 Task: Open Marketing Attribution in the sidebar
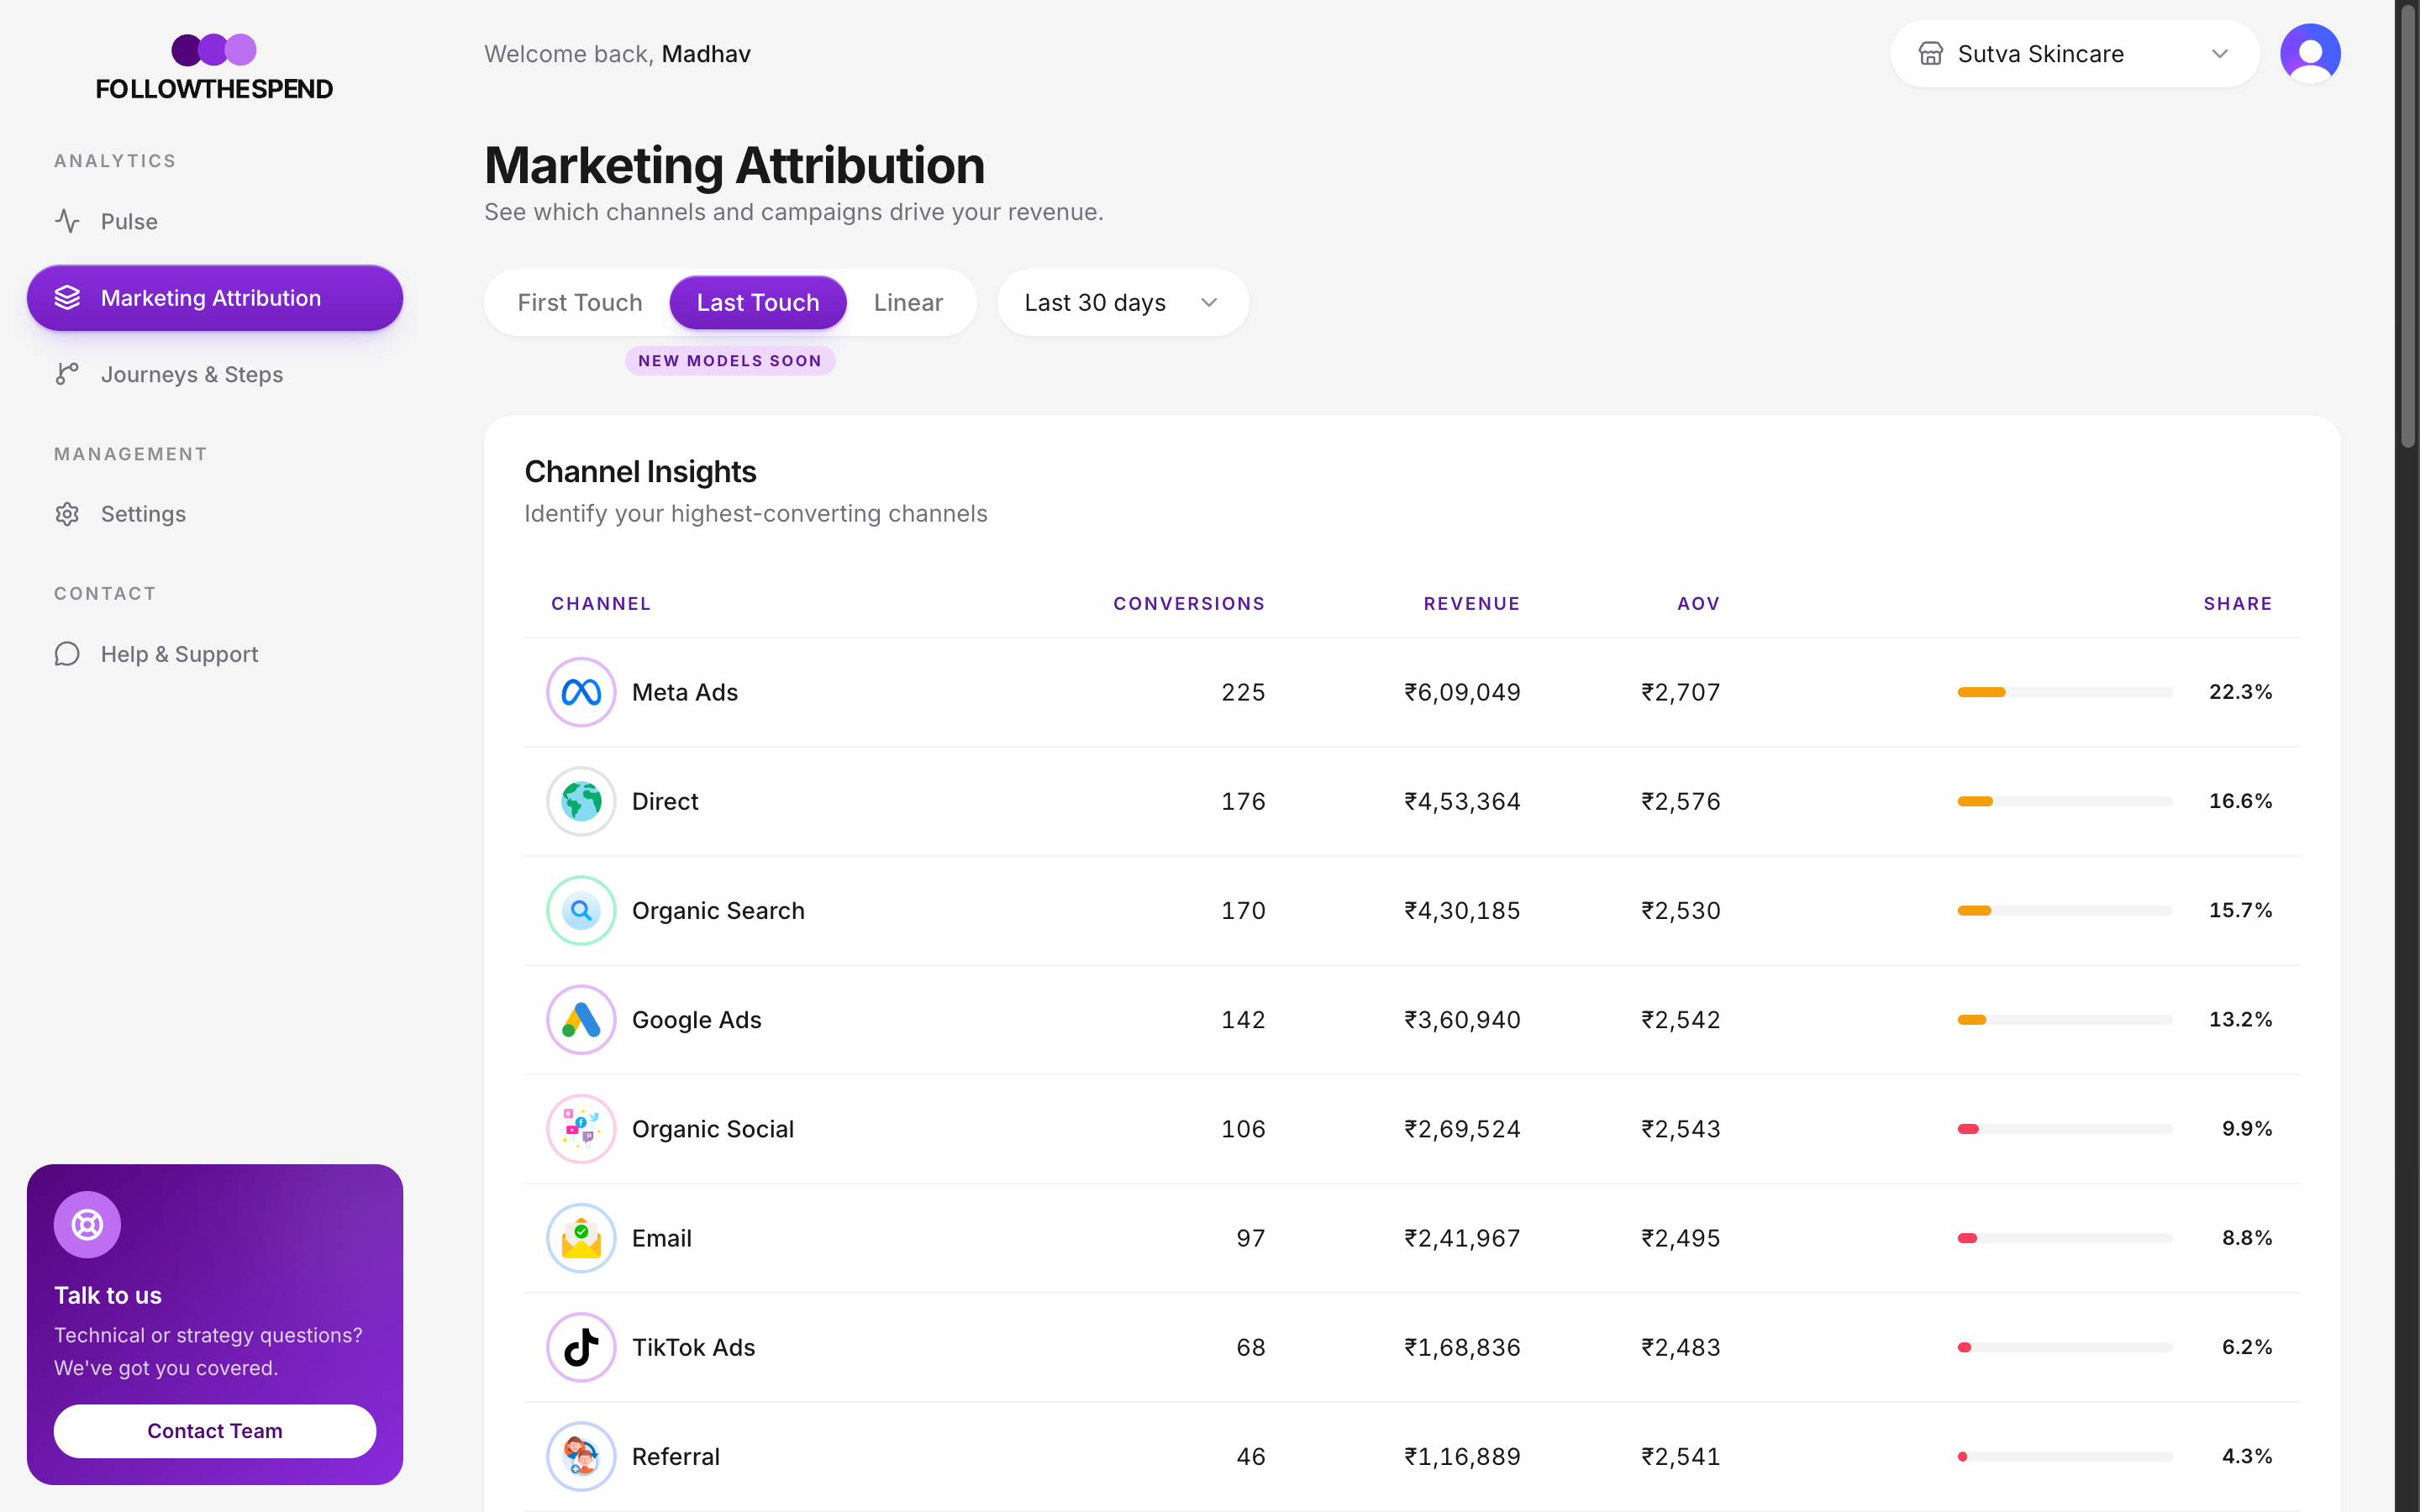[x=215, y=298]
